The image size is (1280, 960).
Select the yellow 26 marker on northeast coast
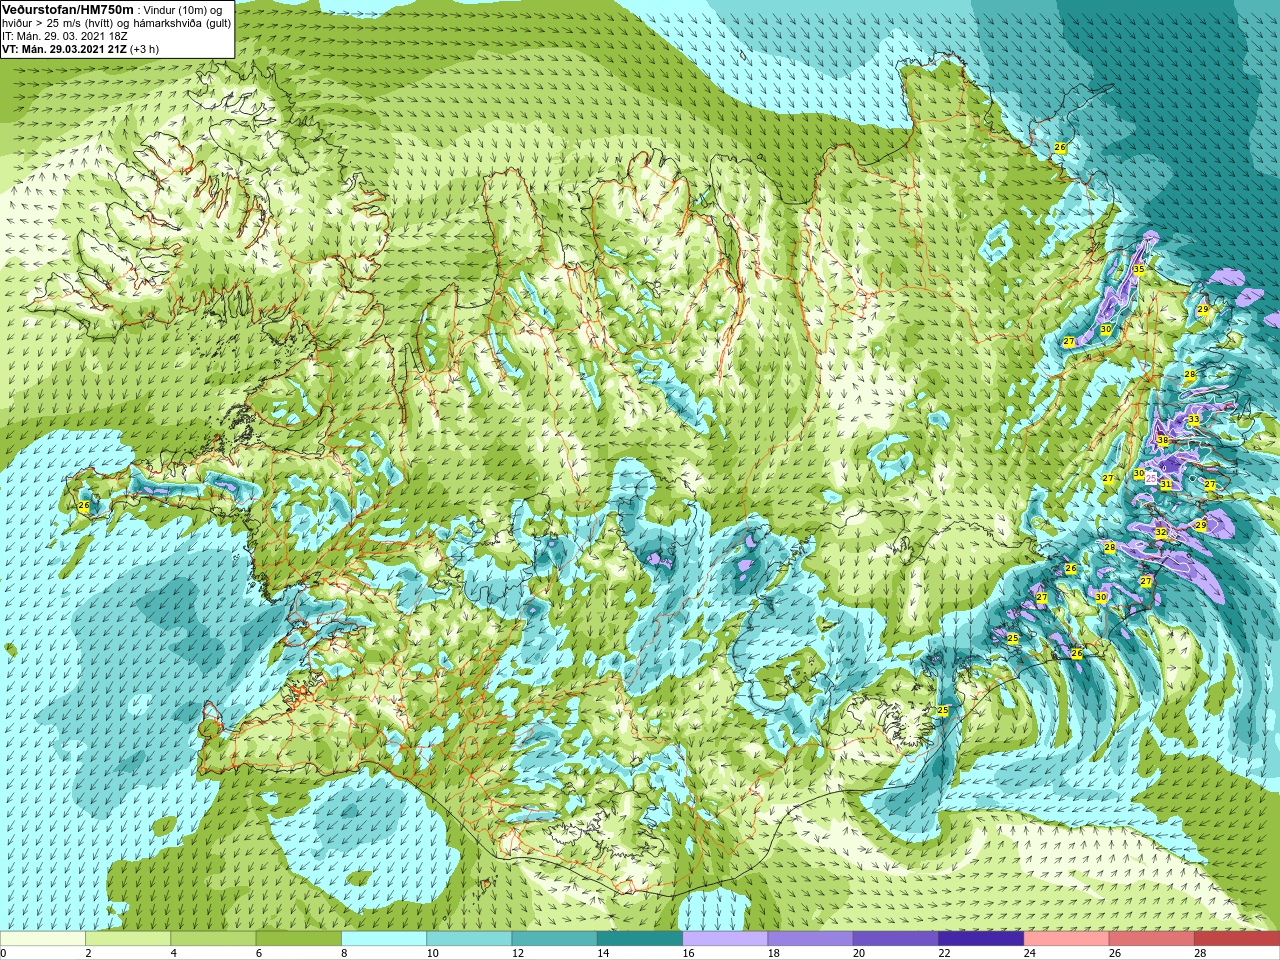1060,147
